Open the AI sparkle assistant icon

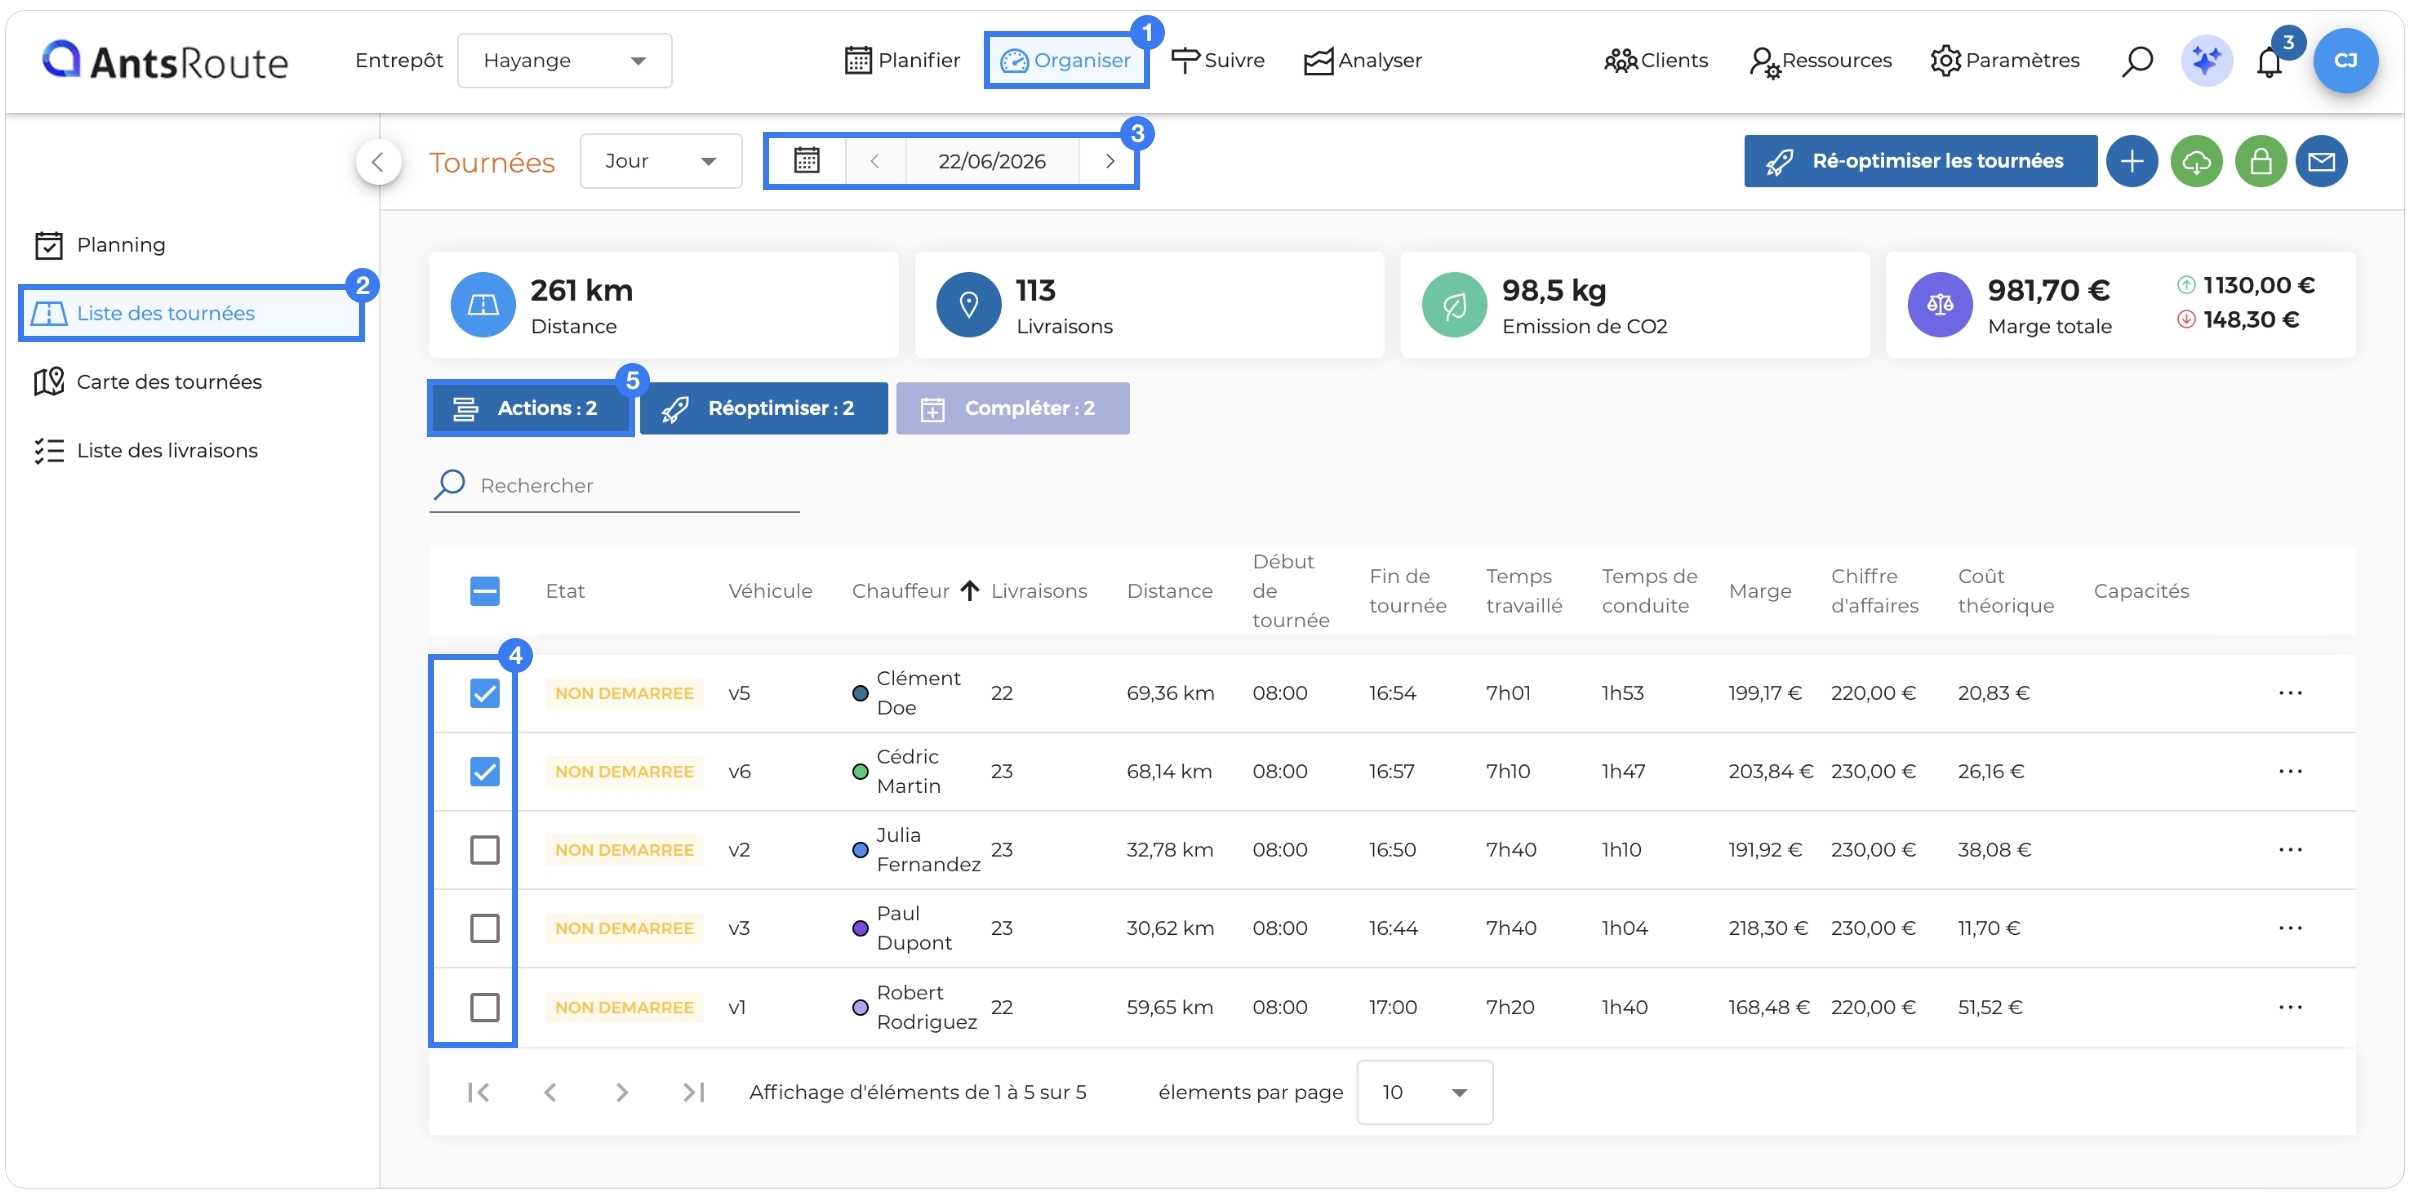(x=2206, y=61)
